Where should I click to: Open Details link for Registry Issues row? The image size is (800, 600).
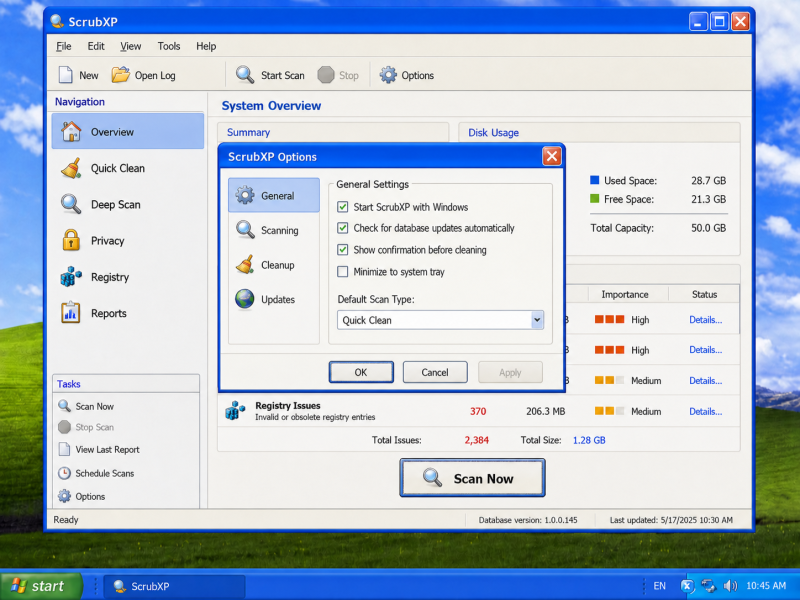point(706,411)
